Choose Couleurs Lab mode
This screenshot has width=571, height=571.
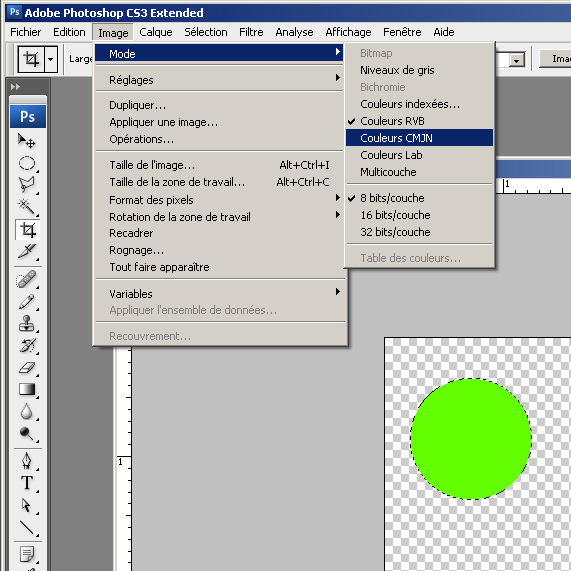point(419,155)
